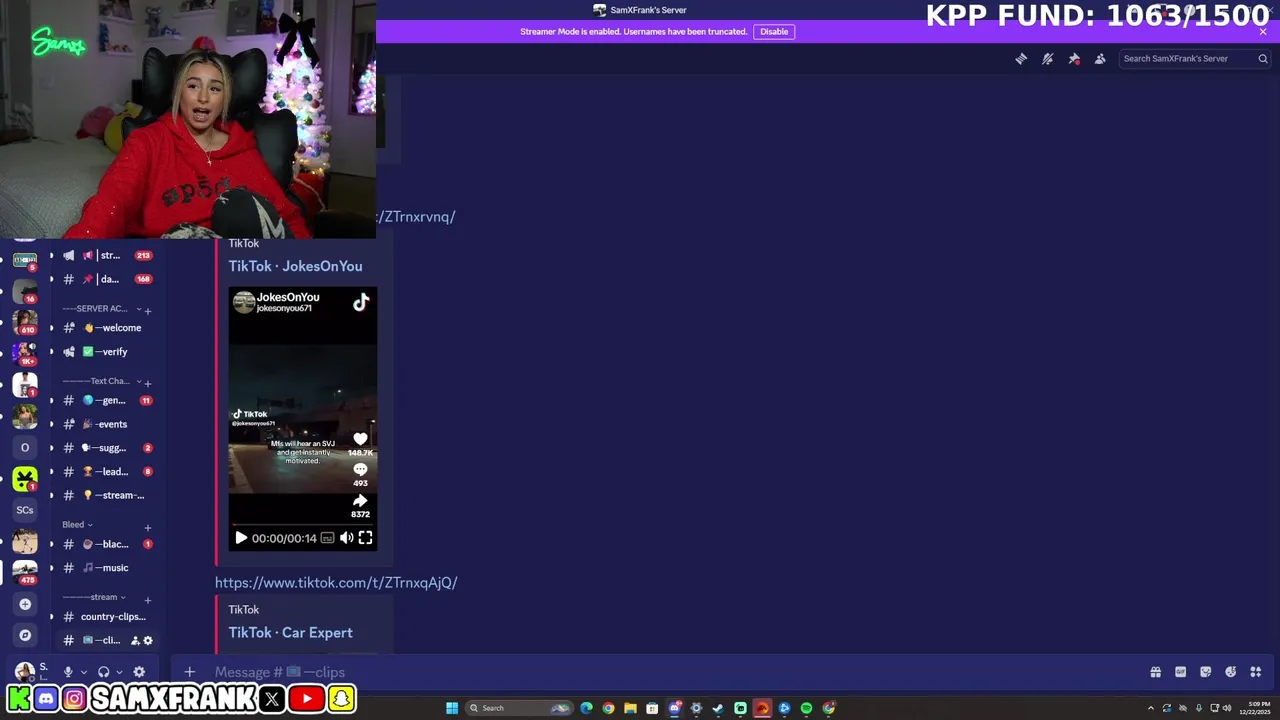Collapse the stream category
1280x720 pixels.
[94, 597]
